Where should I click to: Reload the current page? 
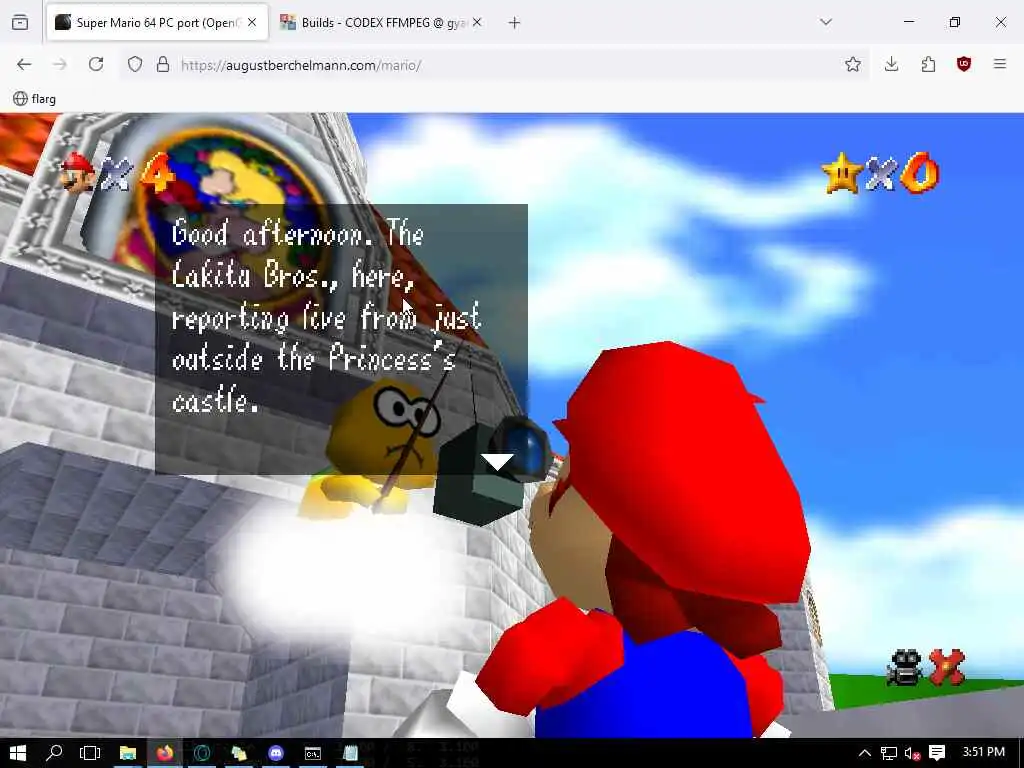pos(96,65)
